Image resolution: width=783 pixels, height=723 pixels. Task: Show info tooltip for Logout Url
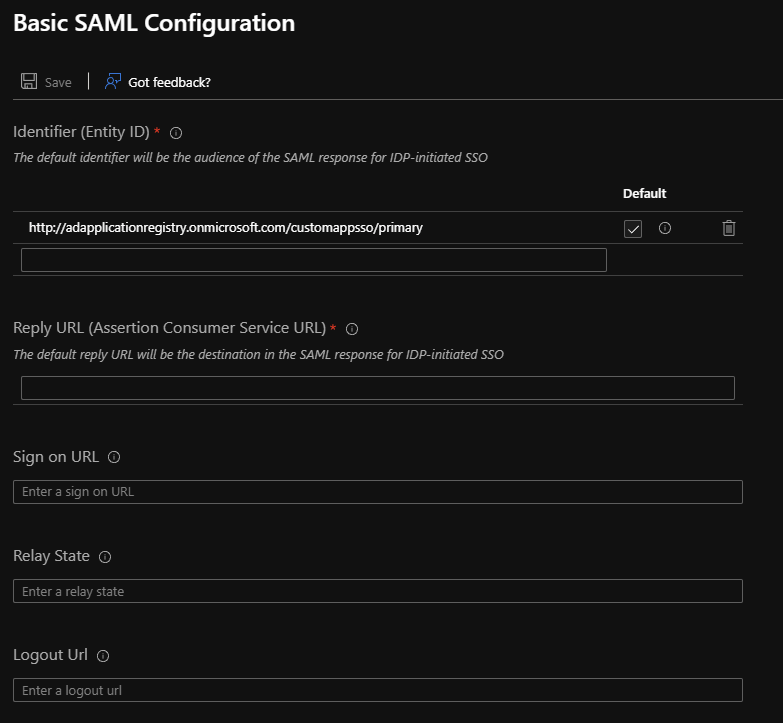tap(103, 656)
